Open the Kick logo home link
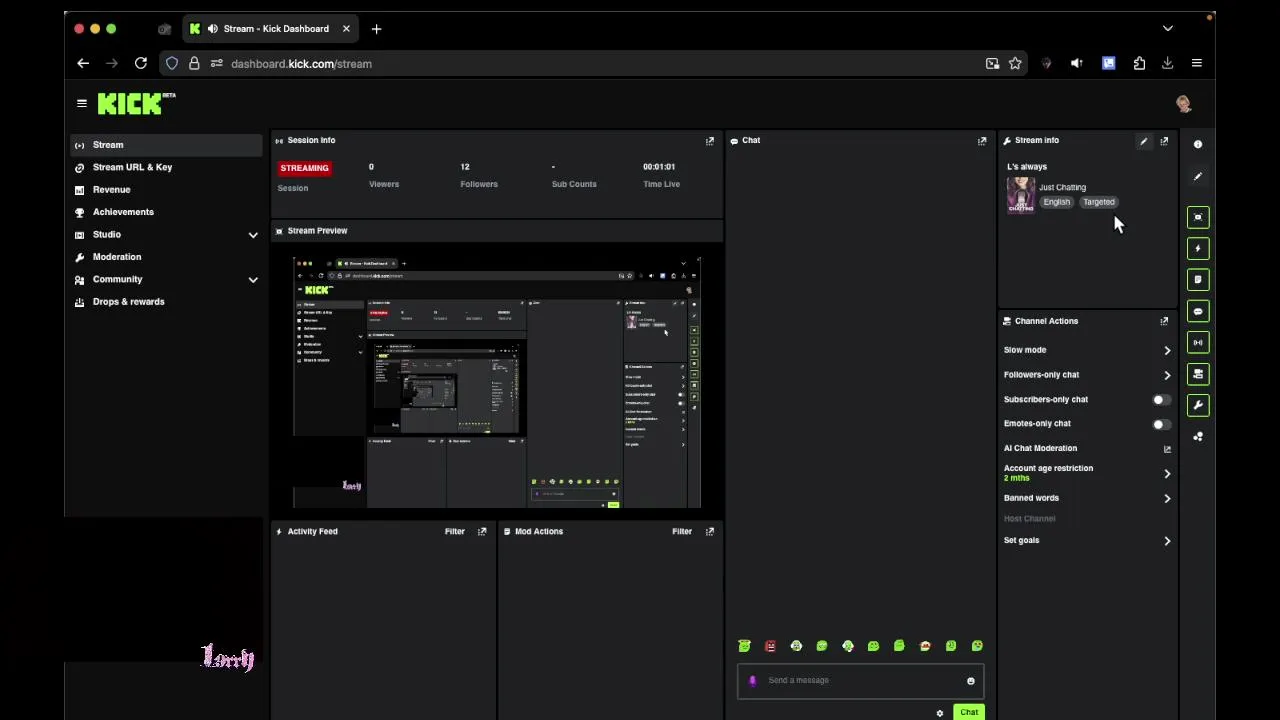 pos(136,103)
